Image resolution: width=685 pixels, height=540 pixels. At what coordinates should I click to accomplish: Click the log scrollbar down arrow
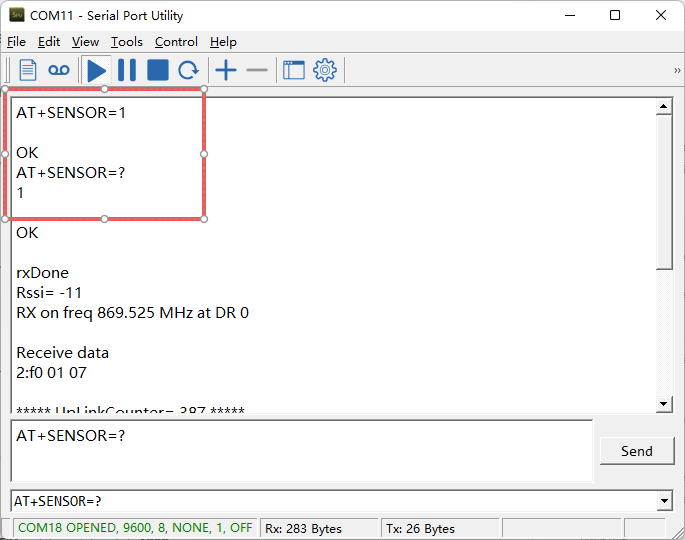click(664, 404)
